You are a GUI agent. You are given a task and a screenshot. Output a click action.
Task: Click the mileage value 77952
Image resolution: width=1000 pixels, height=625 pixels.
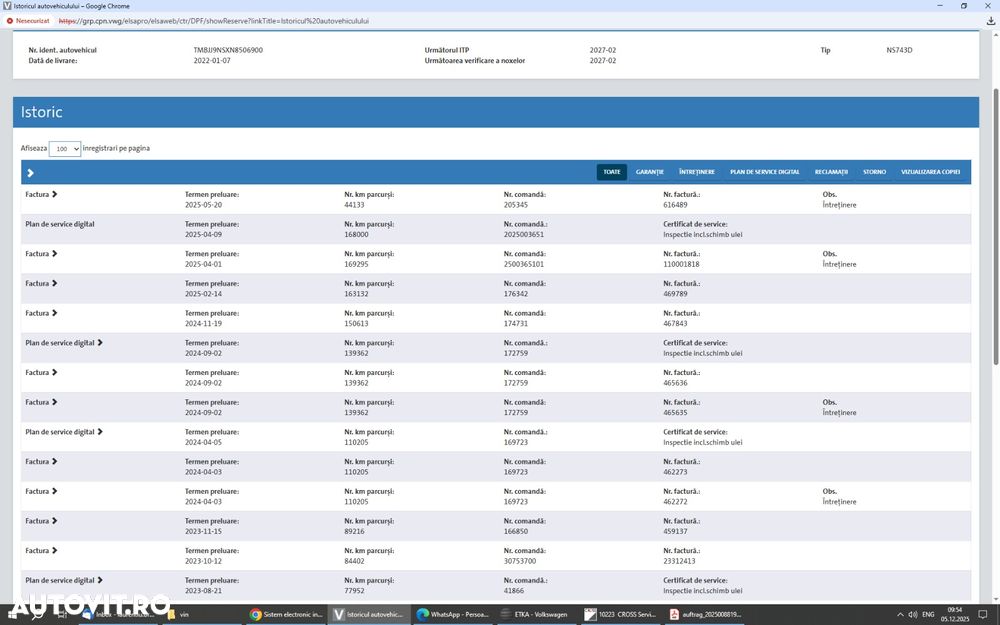pyautogui.click(x=355, y=591)
